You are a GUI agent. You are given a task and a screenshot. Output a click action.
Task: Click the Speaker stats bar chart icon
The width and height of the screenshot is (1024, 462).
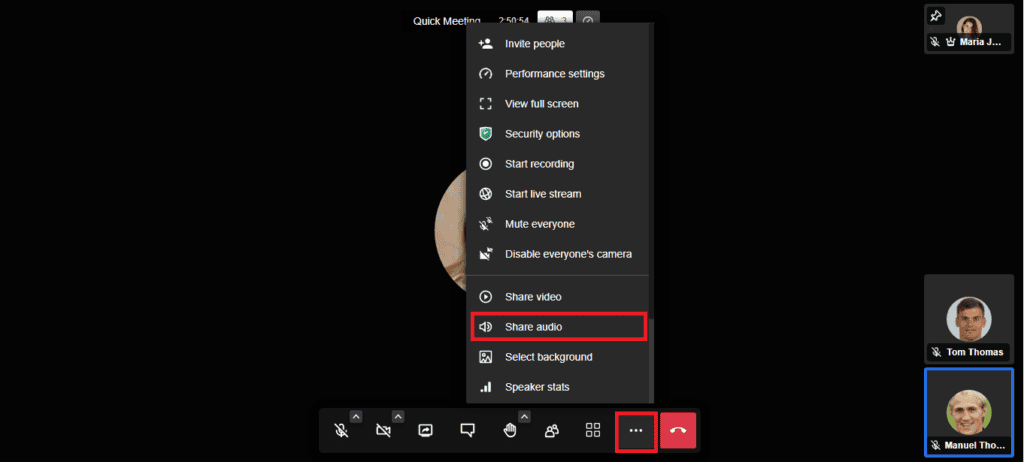pos(485,387)
